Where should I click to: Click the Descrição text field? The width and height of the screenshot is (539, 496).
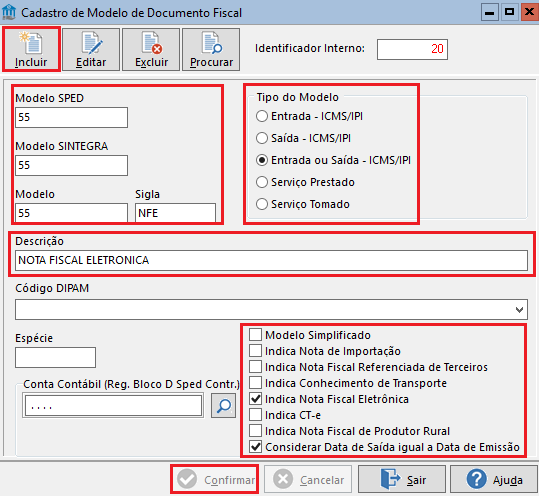[271, 260]
